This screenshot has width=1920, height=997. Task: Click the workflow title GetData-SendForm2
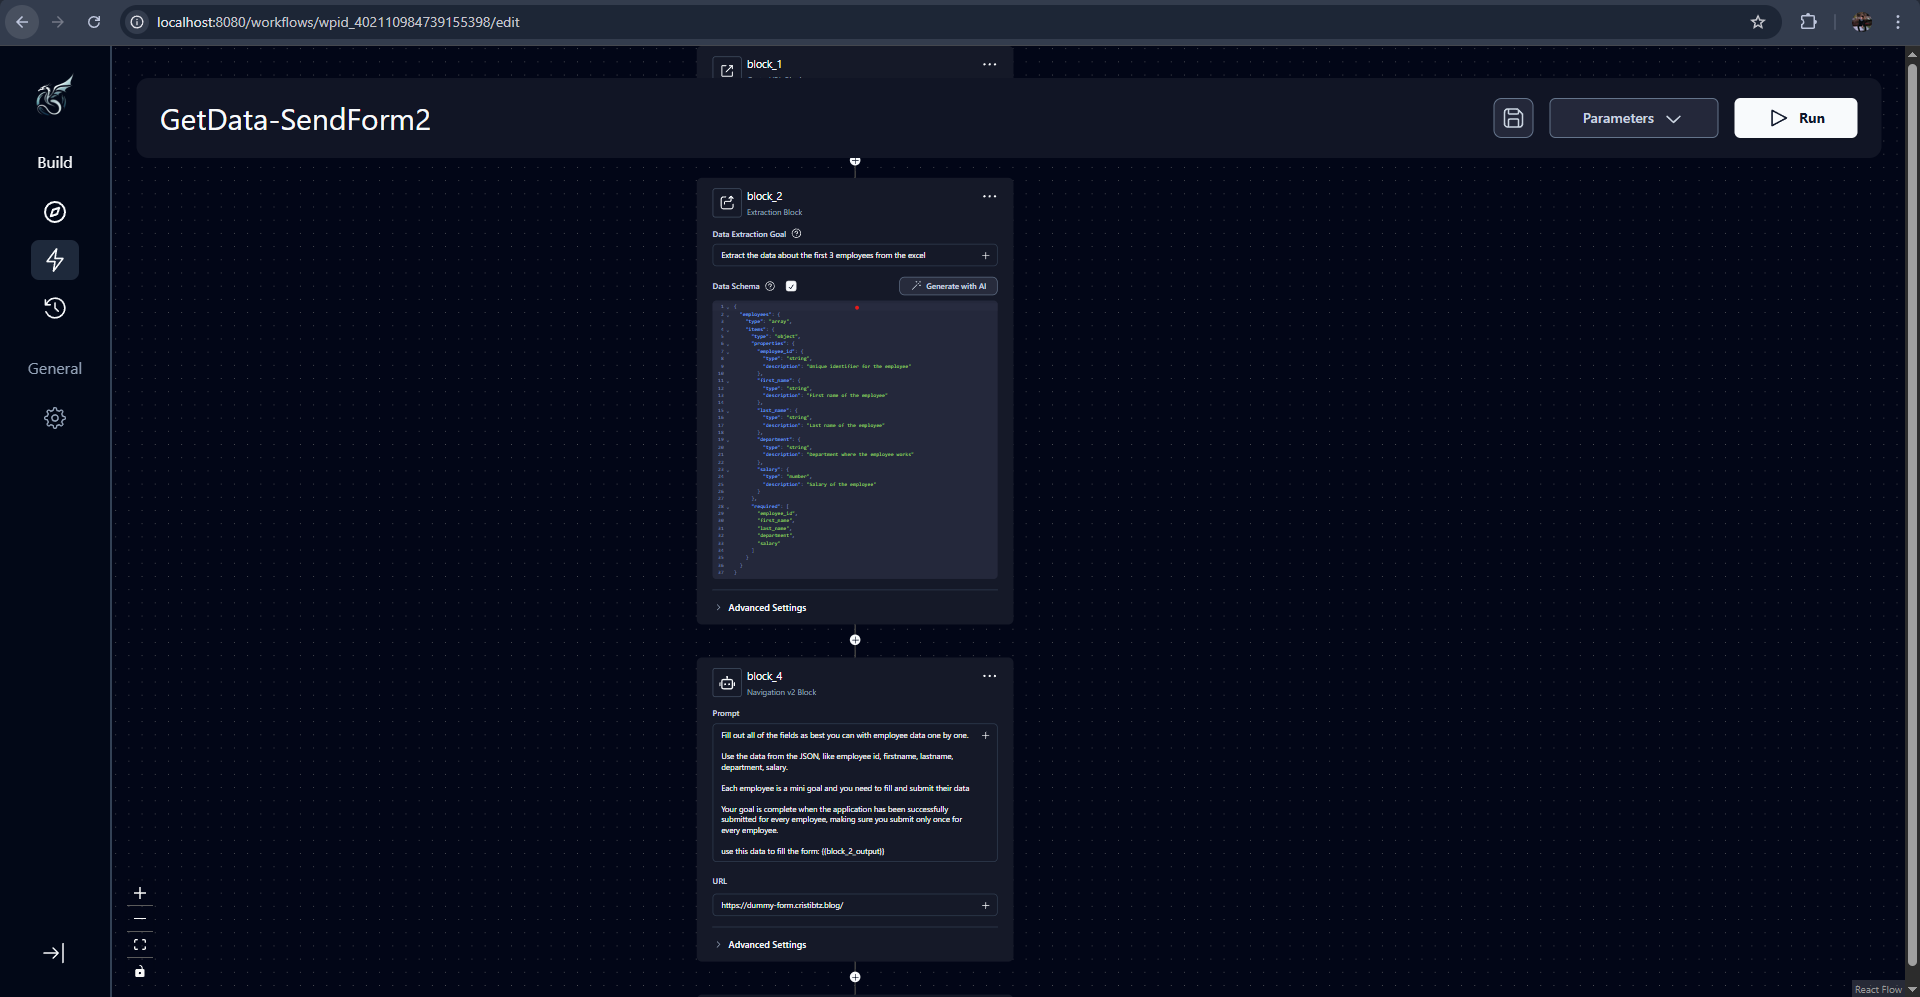[x=295, y=120]
